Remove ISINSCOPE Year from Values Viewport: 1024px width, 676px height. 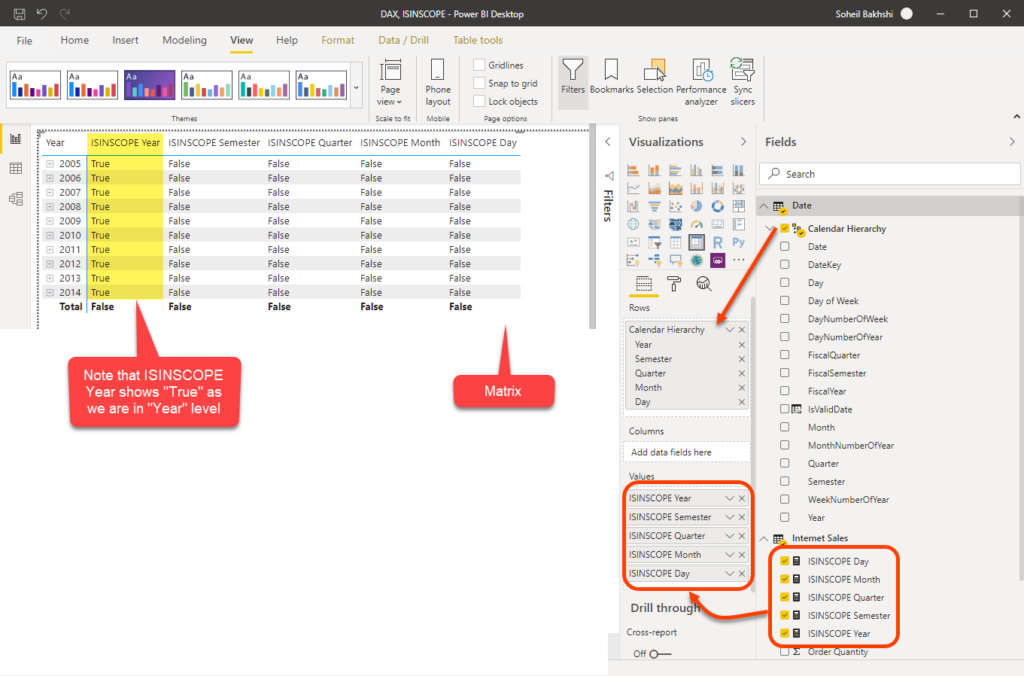(x=742, y=498)
